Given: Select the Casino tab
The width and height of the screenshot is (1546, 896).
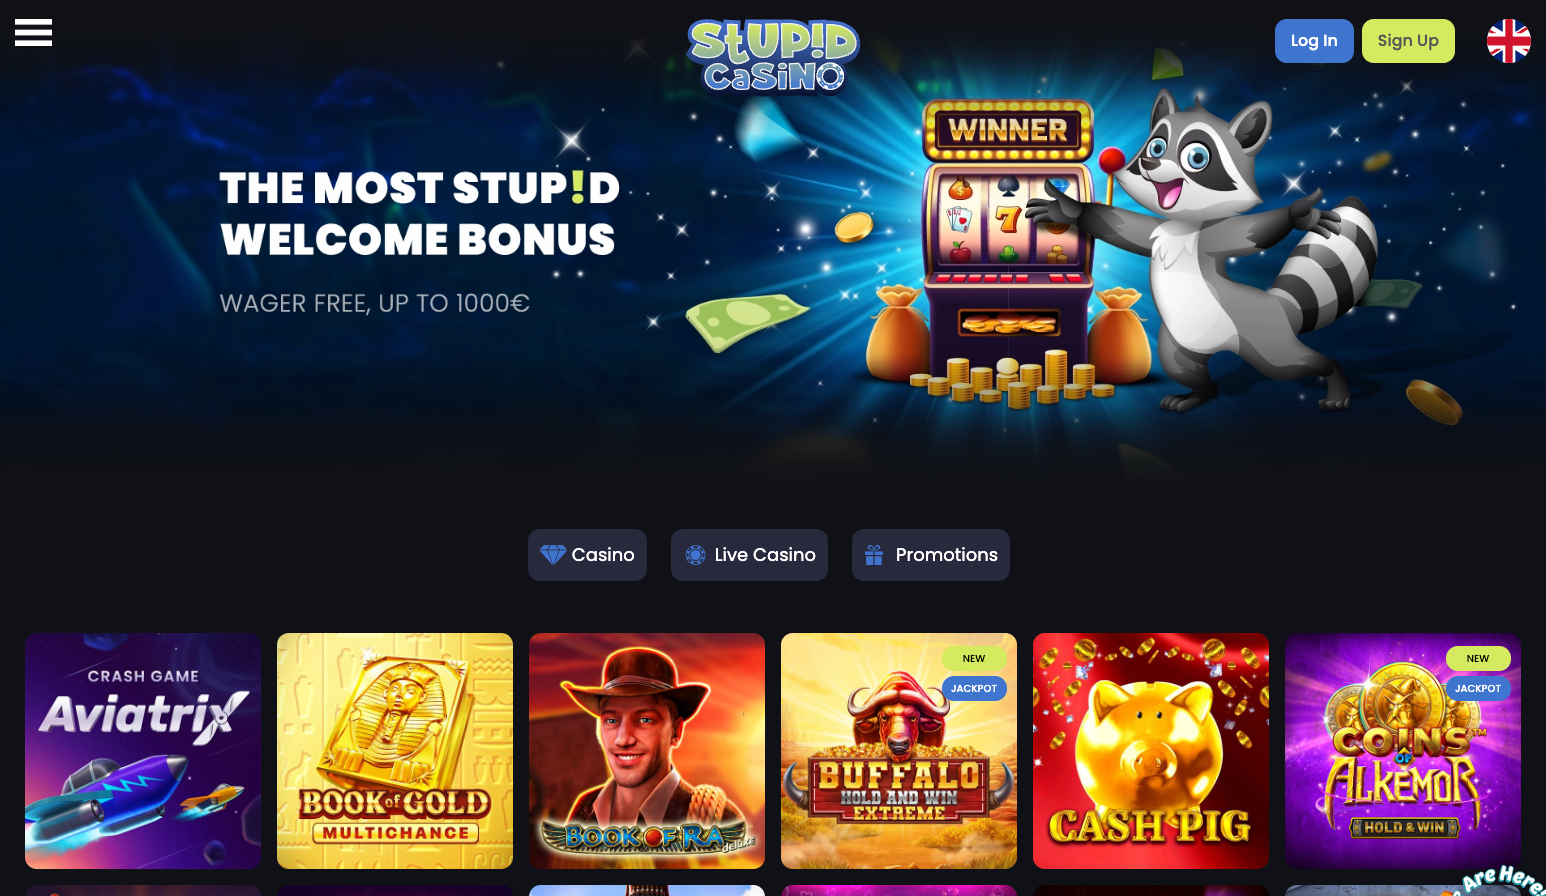Looking at the screenshot, I should 587,555.
